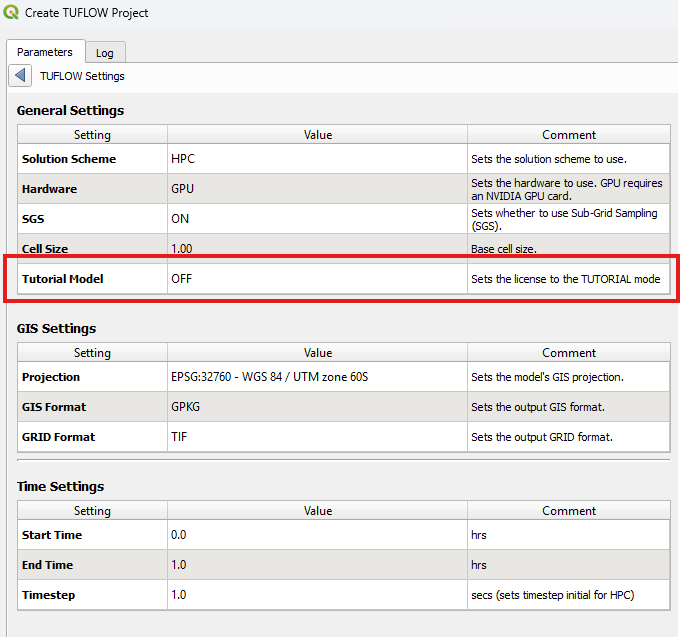
Task: Click the Timestep value field
Action: point(317,595)
